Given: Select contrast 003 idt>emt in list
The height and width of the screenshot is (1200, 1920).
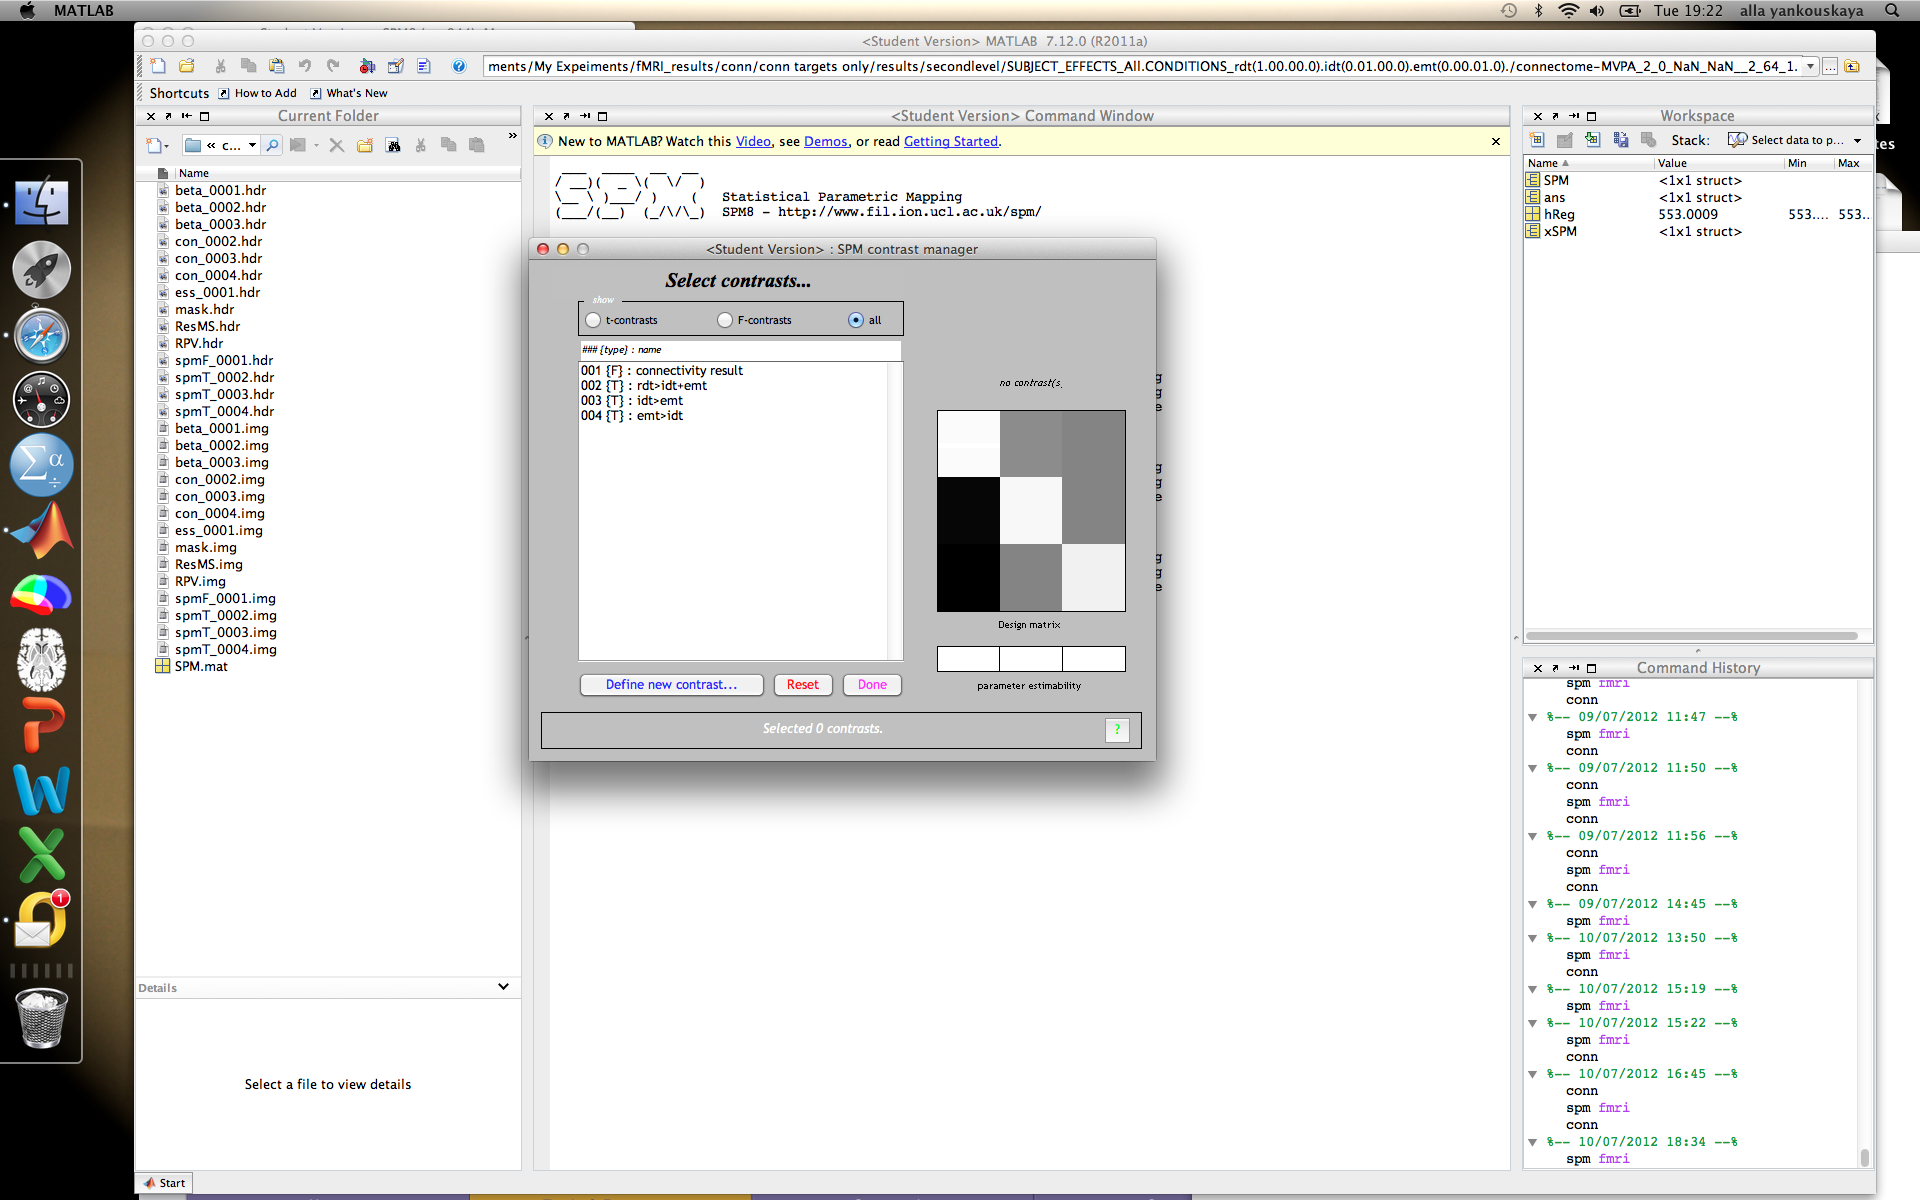Looking at the screenshot, I should [632, 401].
